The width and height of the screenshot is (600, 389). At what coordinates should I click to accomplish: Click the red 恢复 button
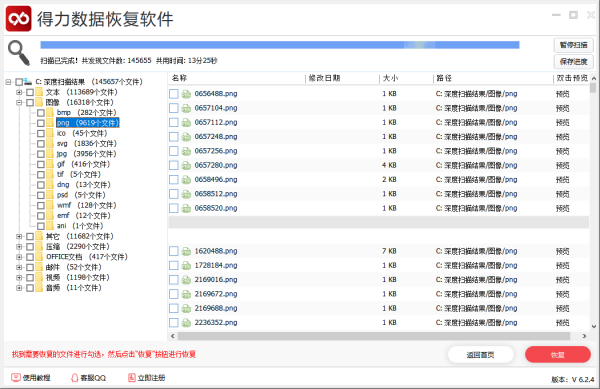pyautogui.click(x=558, y=355)
